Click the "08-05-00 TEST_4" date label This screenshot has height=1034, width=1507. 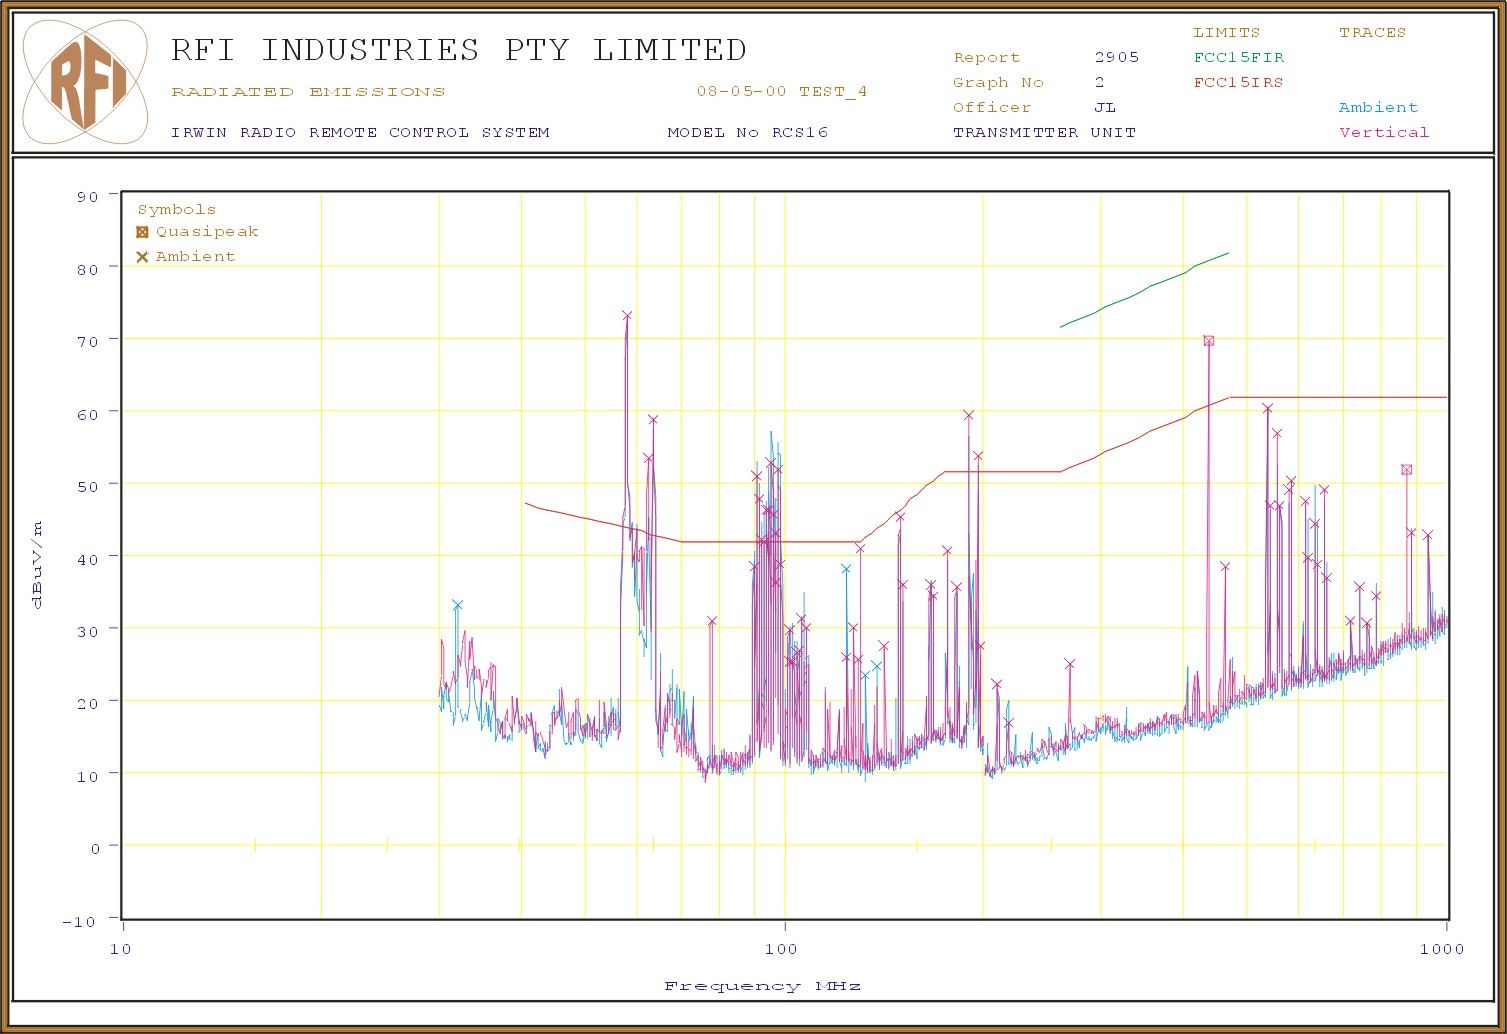point(782,92)
